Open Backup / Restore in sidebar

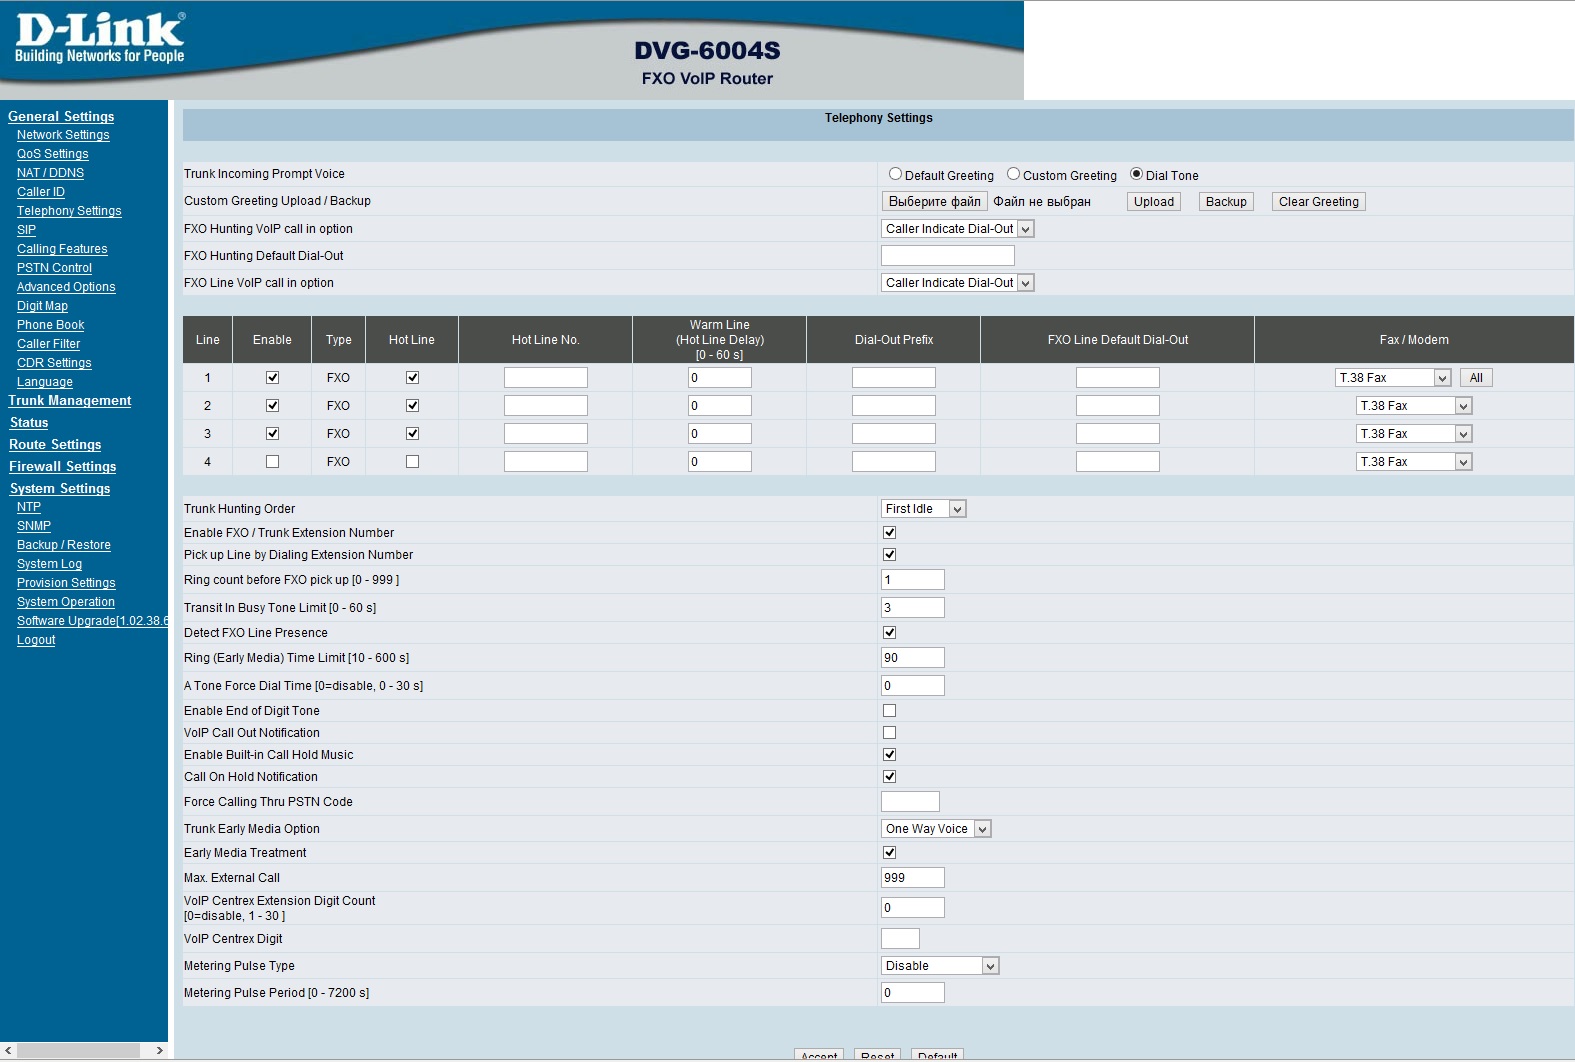64,545
